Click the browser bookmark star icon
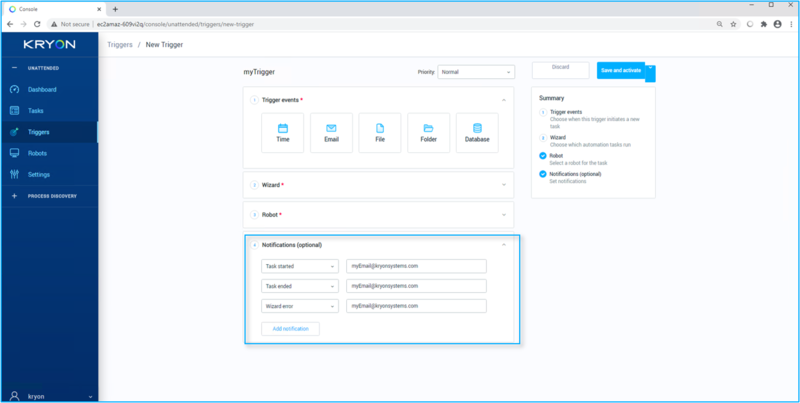Image resolution: width=800 pixels, height=403 pixels. [x=733, y=23]
